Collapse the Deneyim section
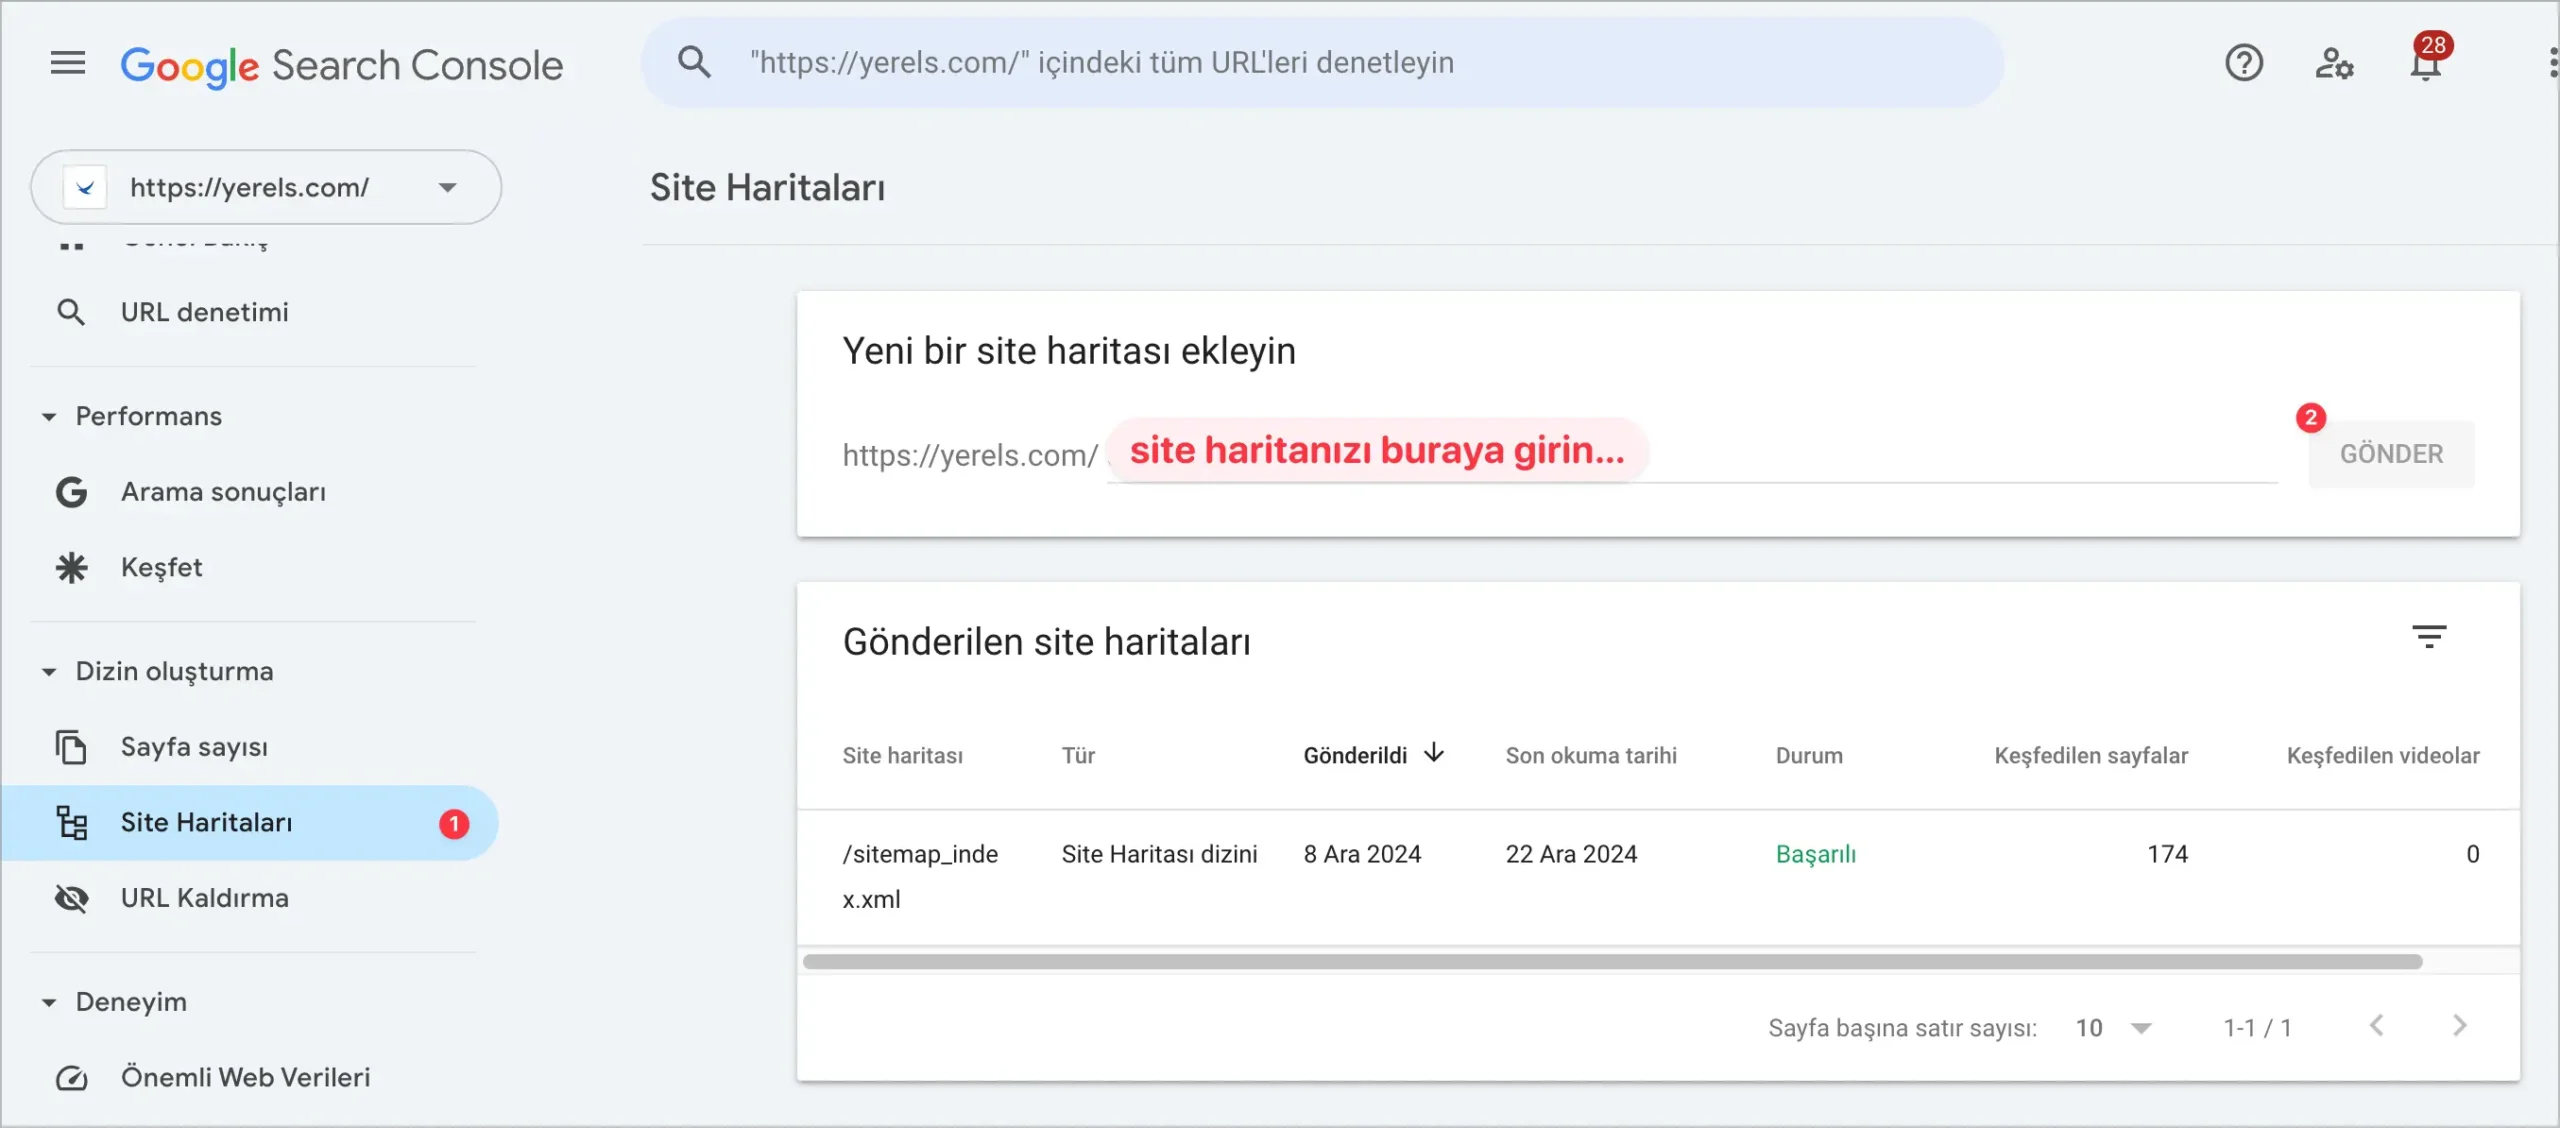The image size is (2560, 1128). click(48, 1003)
